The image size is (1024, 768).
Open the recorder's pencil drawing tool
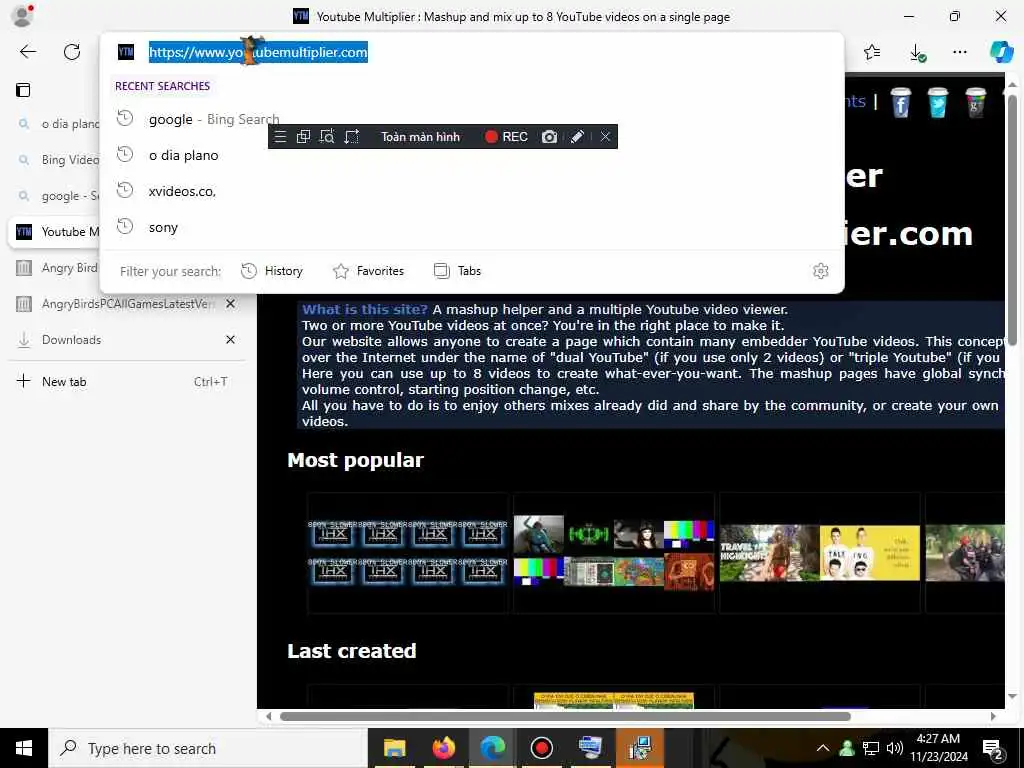click(x=577, y=136)
